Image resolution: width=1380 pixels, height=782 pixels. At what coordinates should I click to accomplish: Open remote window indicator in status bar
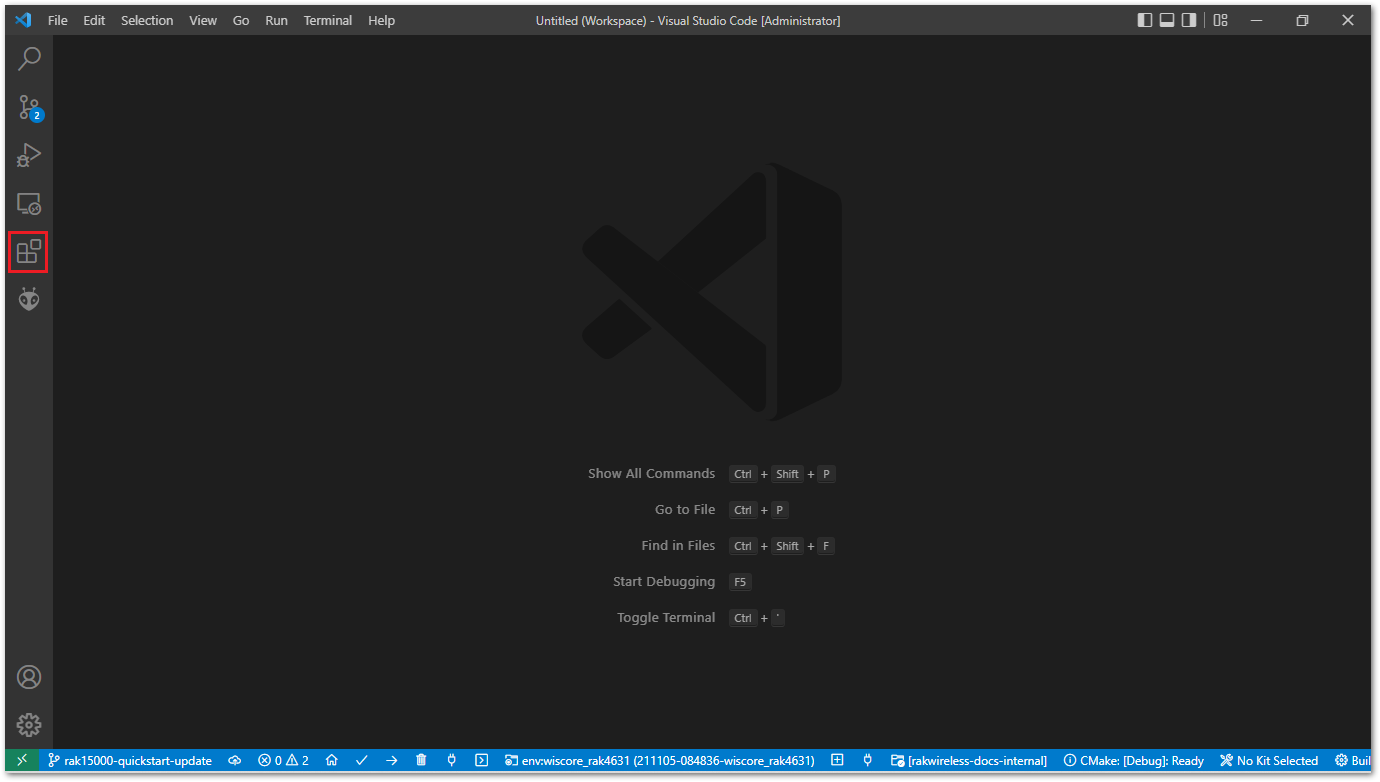pyautogui.click(x=22, y=760)
